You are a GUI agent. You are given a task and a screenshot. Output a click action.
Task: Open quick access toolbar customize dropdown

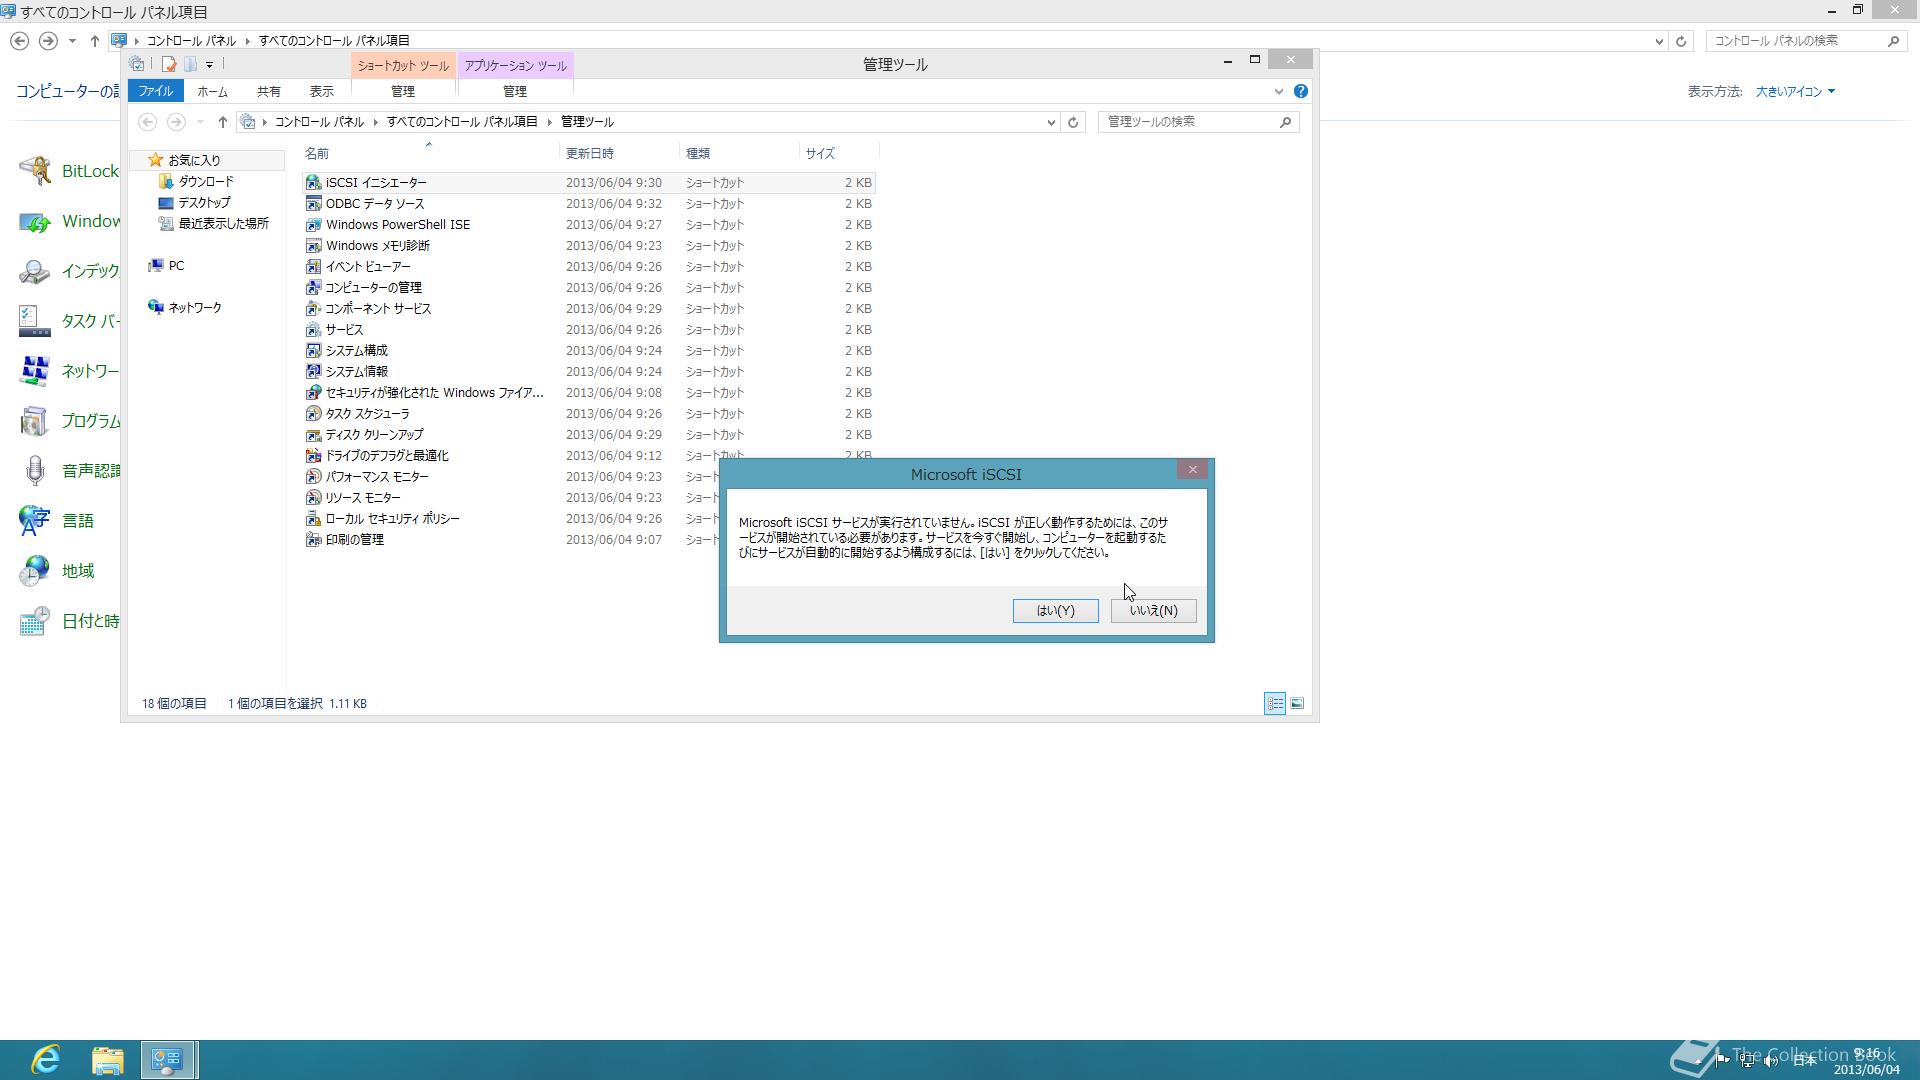pos(209,65)
